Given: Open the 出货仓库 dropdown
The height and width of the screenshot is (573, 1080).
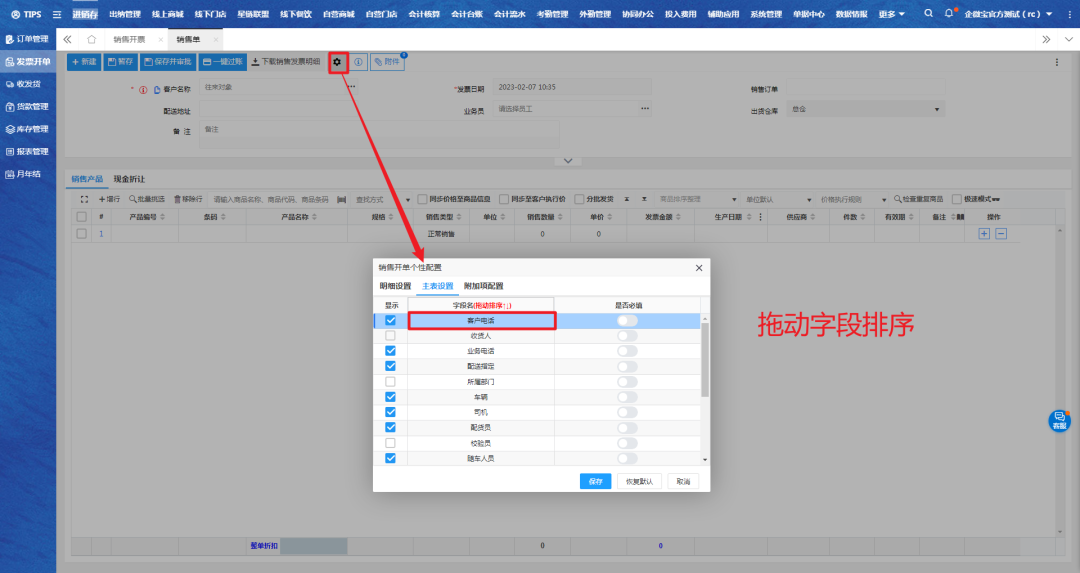Looking at the screenshot, I should click(937, 109).
